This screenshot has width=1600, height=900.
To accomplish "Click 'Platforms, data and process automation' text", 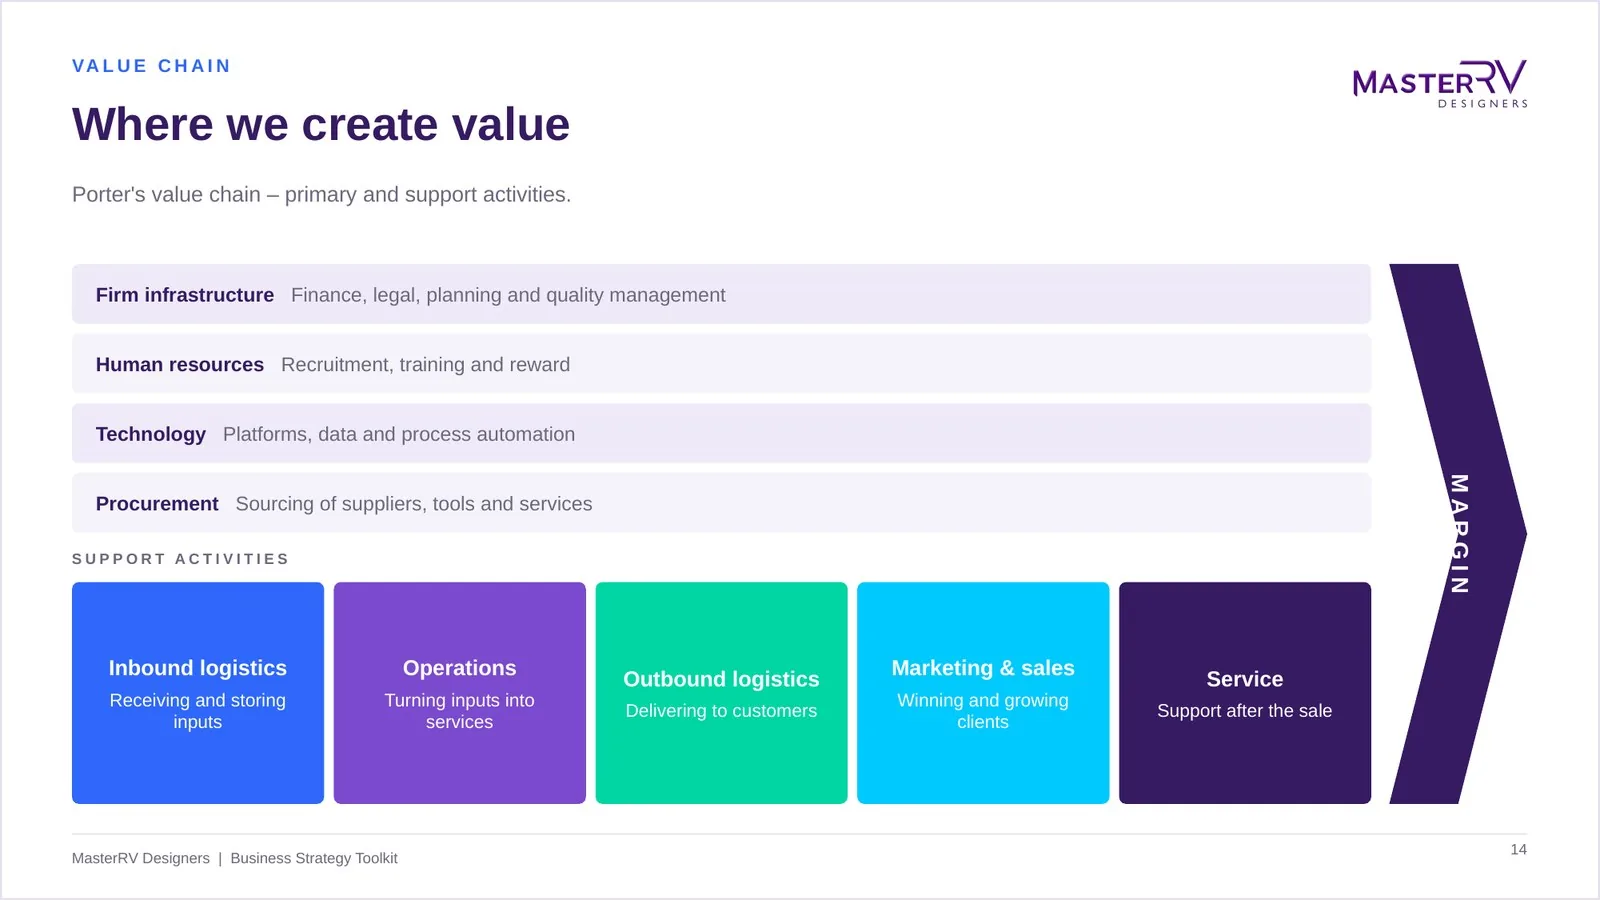I will 399,434.
